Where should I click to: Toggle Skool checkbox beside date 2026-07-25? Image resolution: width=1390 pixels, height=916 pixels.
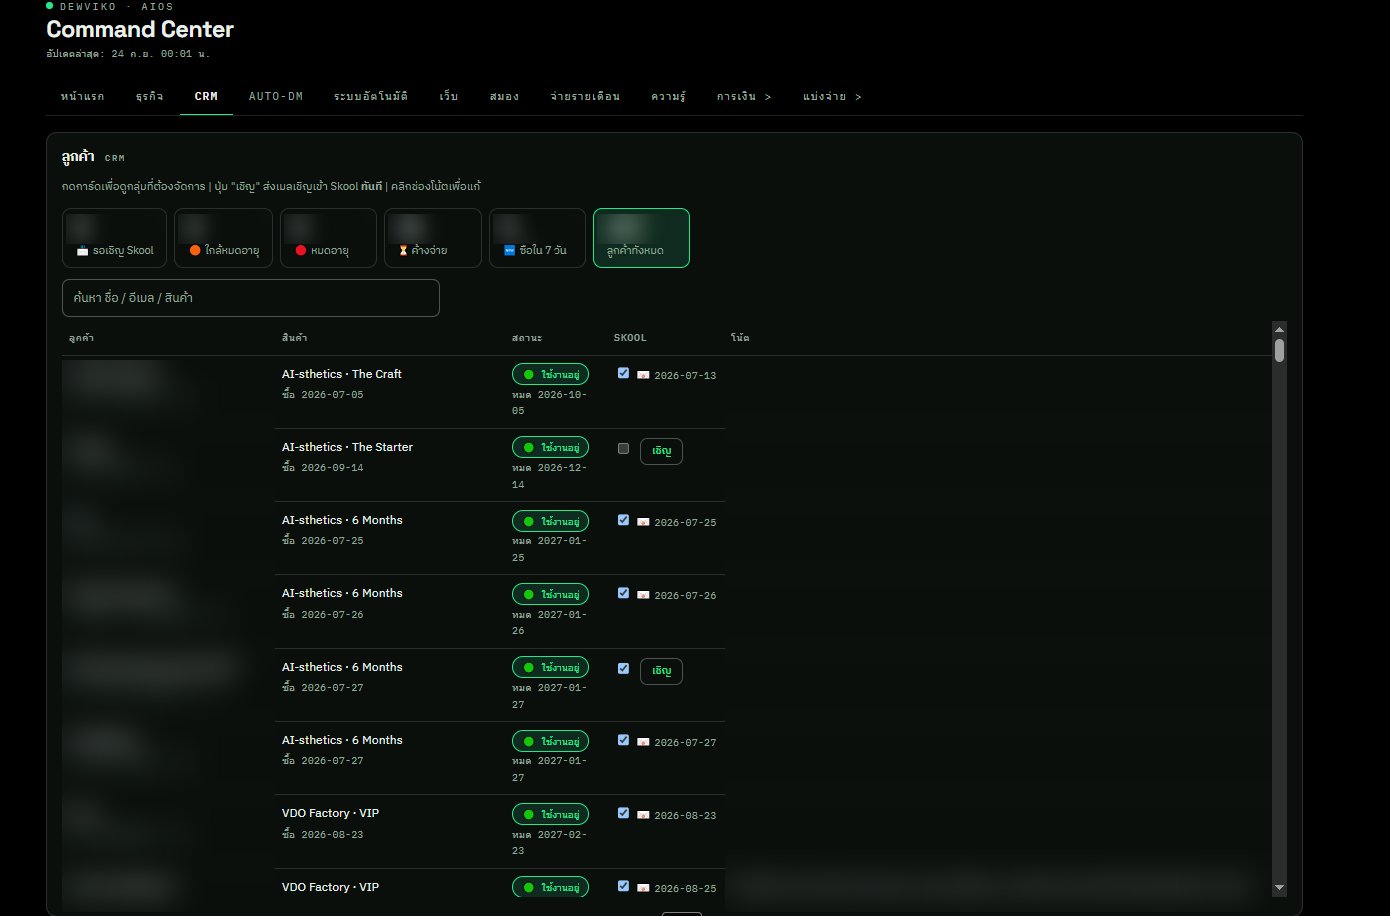tap(623, 520)
